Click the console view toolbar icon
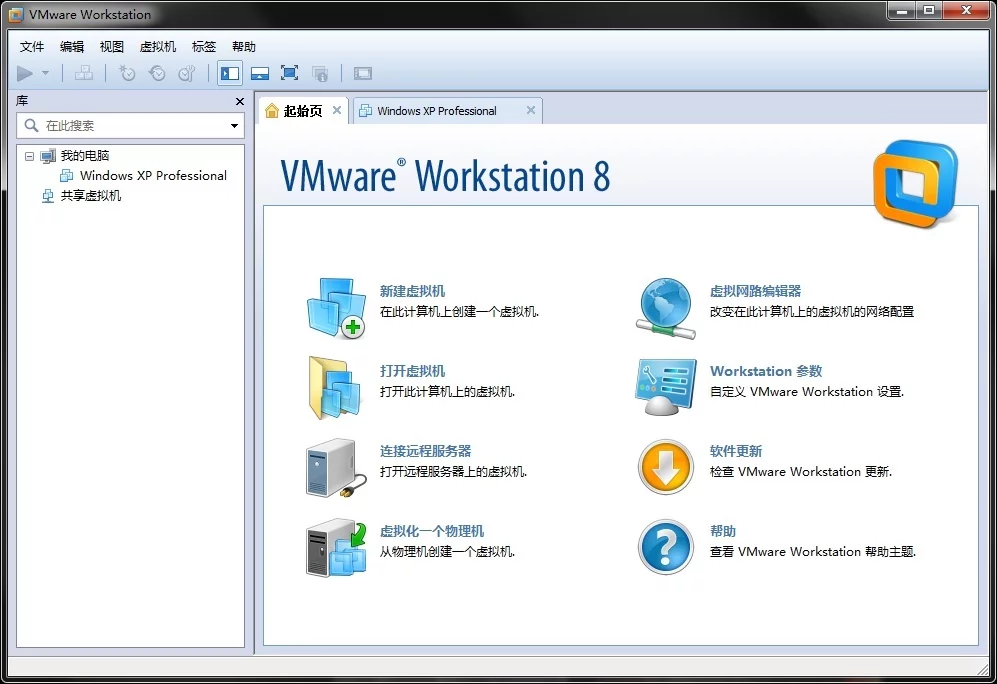This screenshot has width=997, height=684. 363,74
